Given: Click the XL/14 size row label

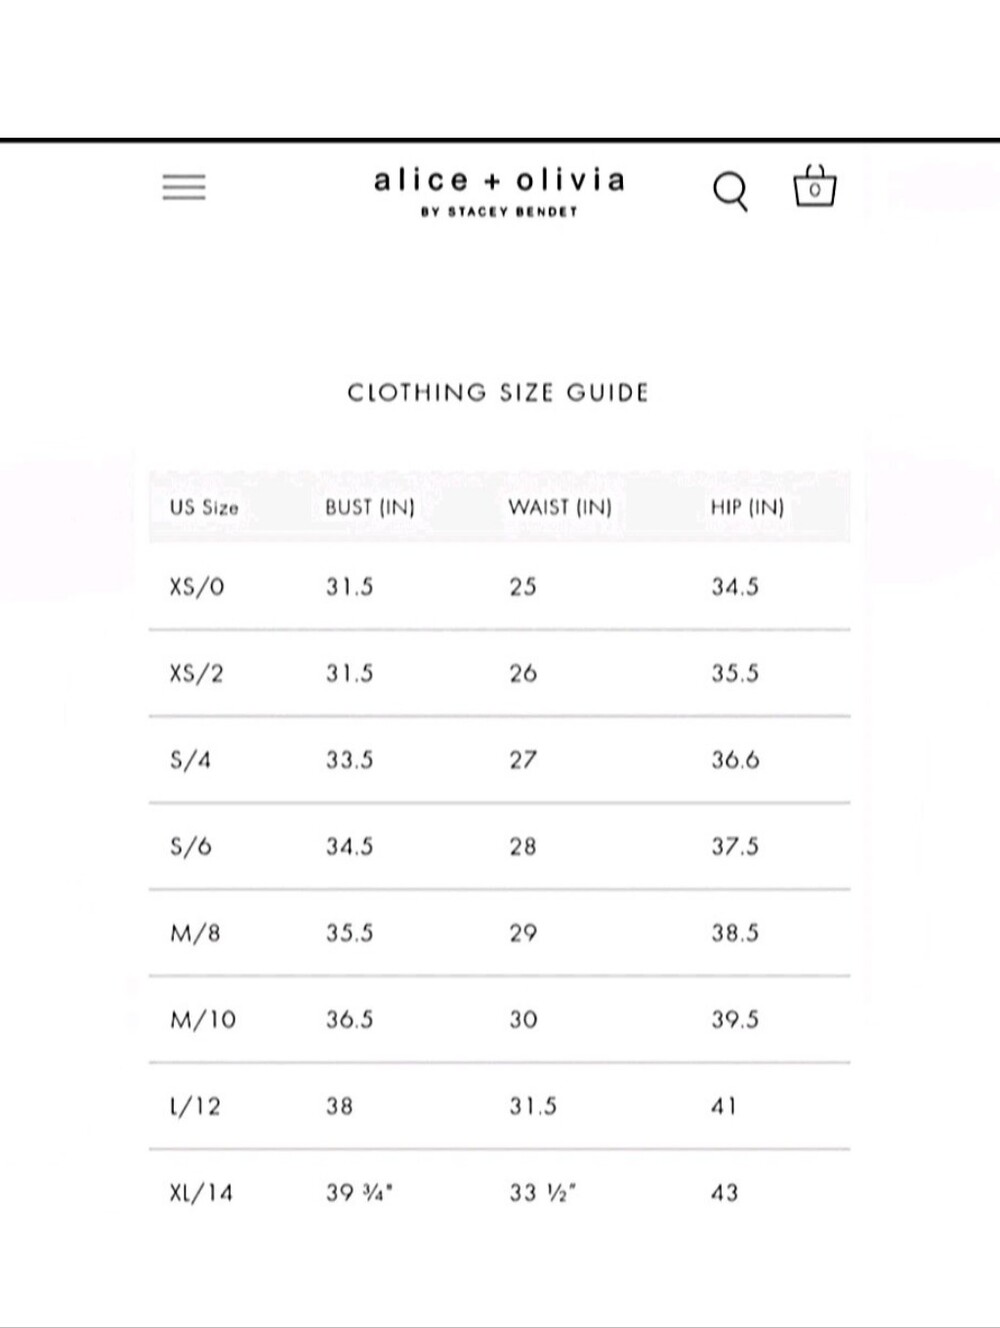Looking at the screenshot, I should pos(201,1193).
